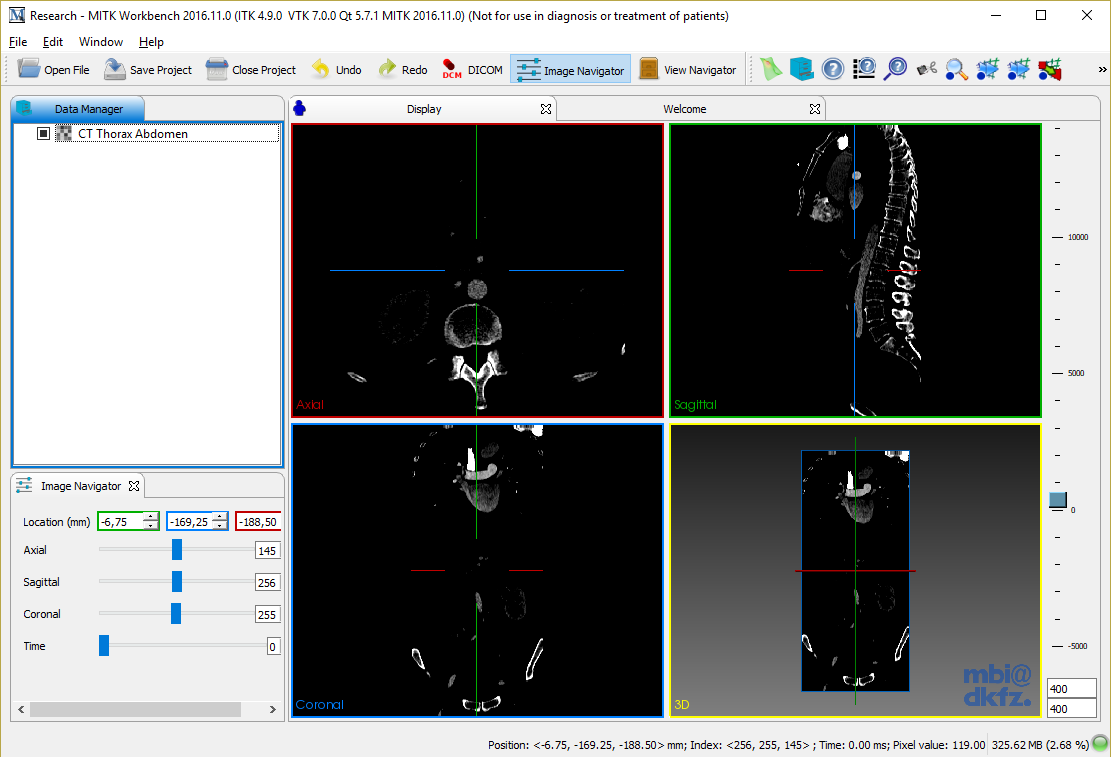Viewport: 1111px width, 757px height.
Task: Click the blue figure icon on Display tab
Action: click(300, 108)
